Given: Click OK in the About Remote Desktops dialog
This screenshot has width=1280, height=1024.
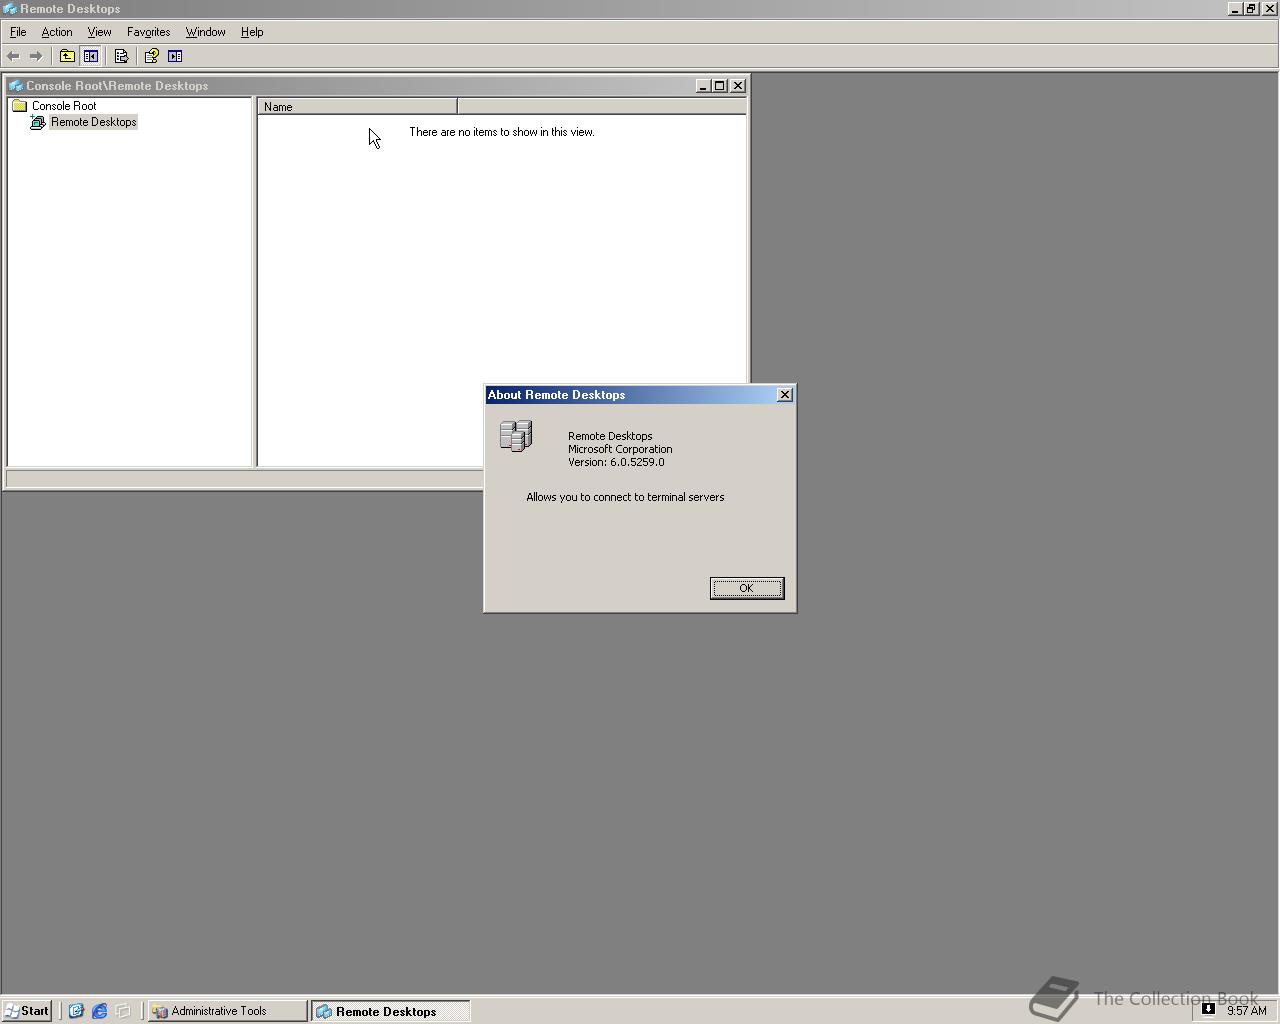Looking at the screenshot, I should coord(747,588).
